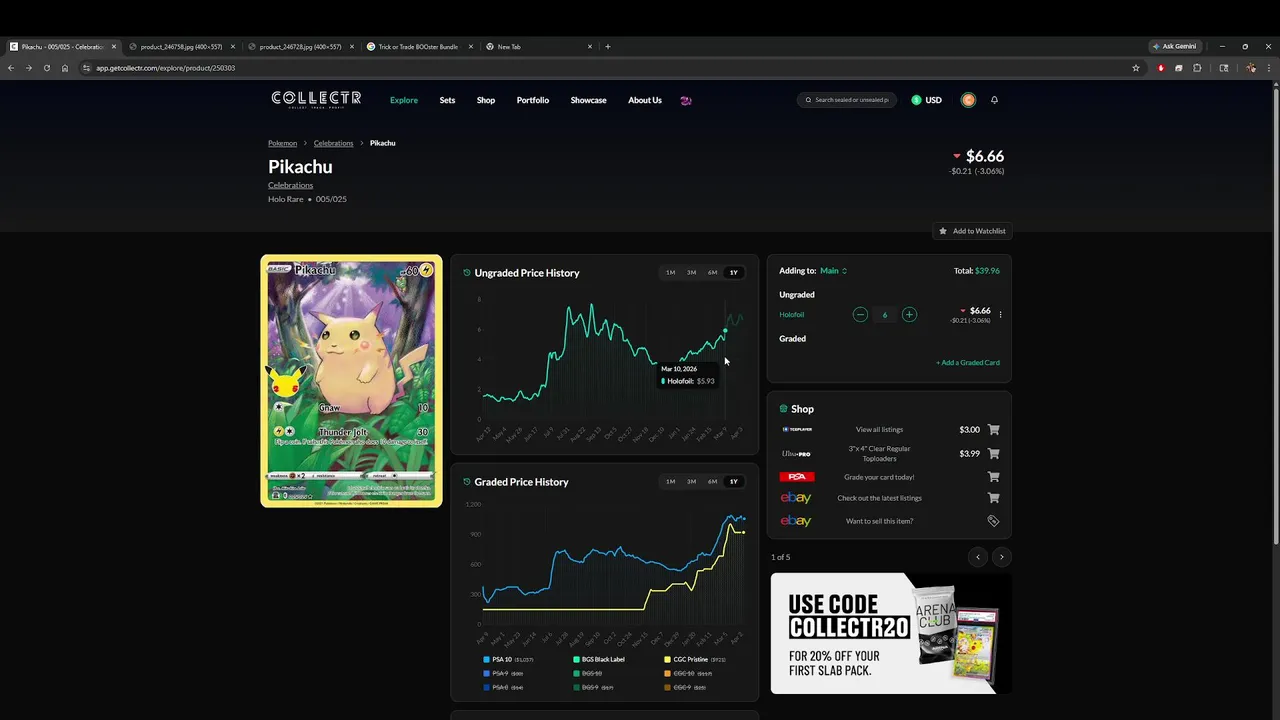Open a new browser tab with plus
1280x720 pixels.
coord(608,46)
